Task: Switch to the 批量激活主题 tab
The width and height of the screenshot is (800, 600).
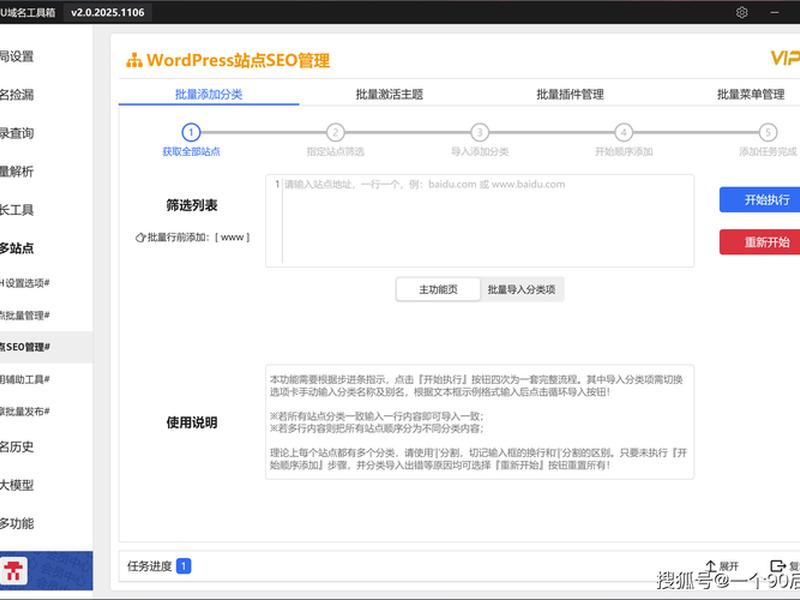Action: click(389, 94)
